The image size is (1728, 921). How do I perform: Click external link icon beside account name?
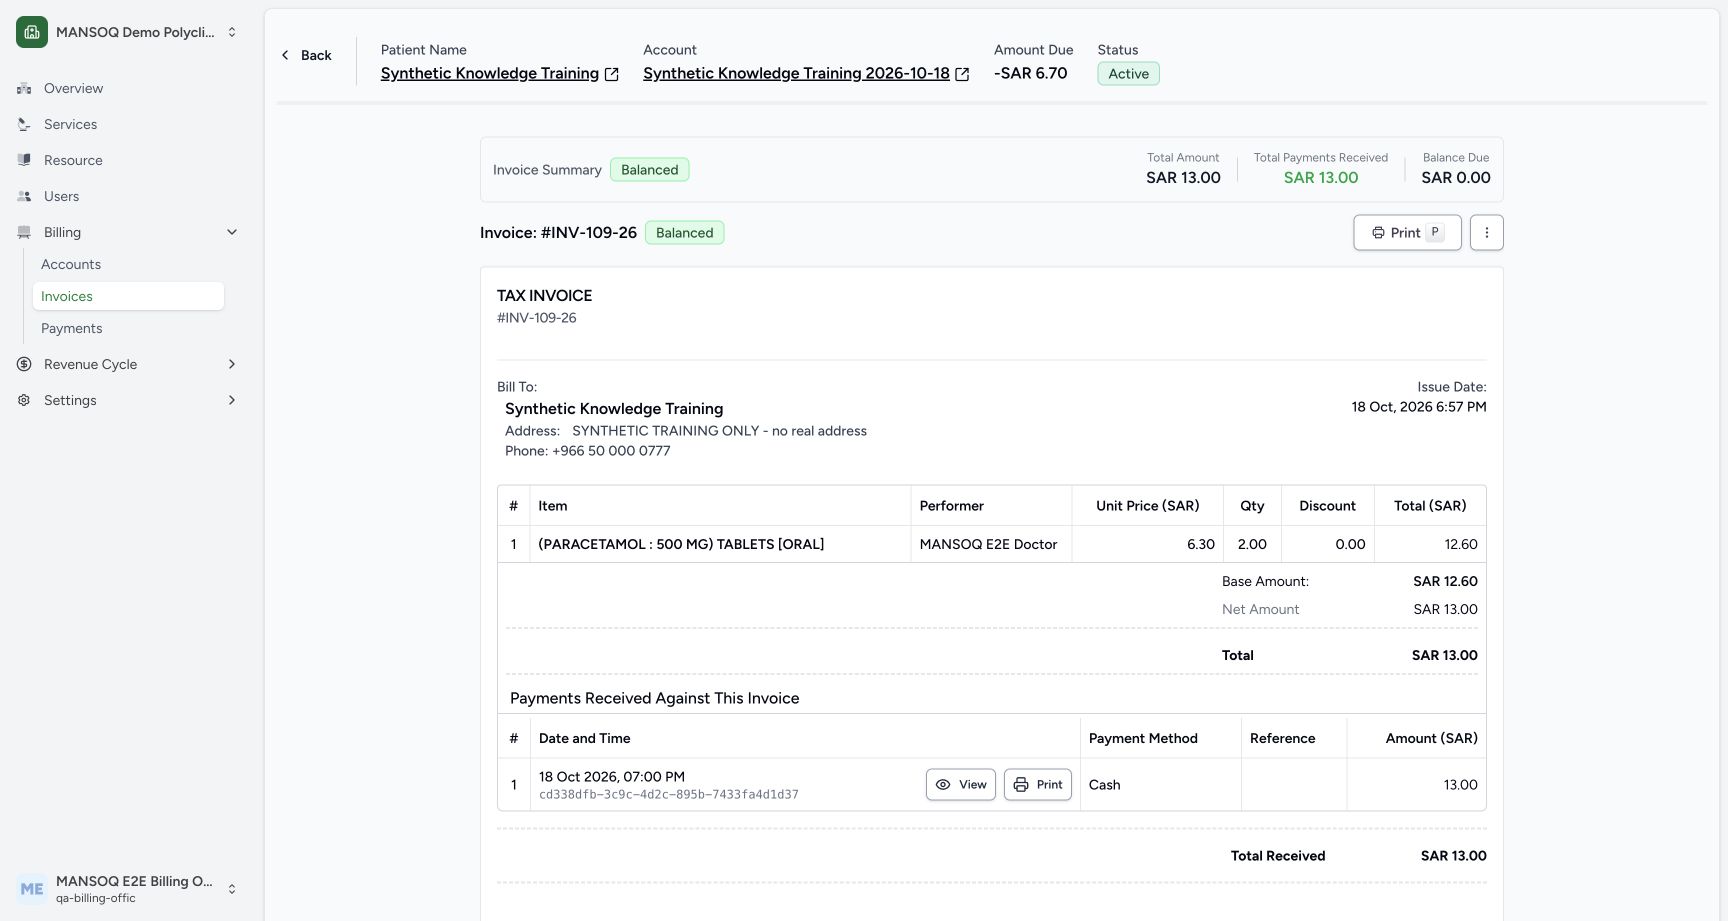[x=962, y=74]
